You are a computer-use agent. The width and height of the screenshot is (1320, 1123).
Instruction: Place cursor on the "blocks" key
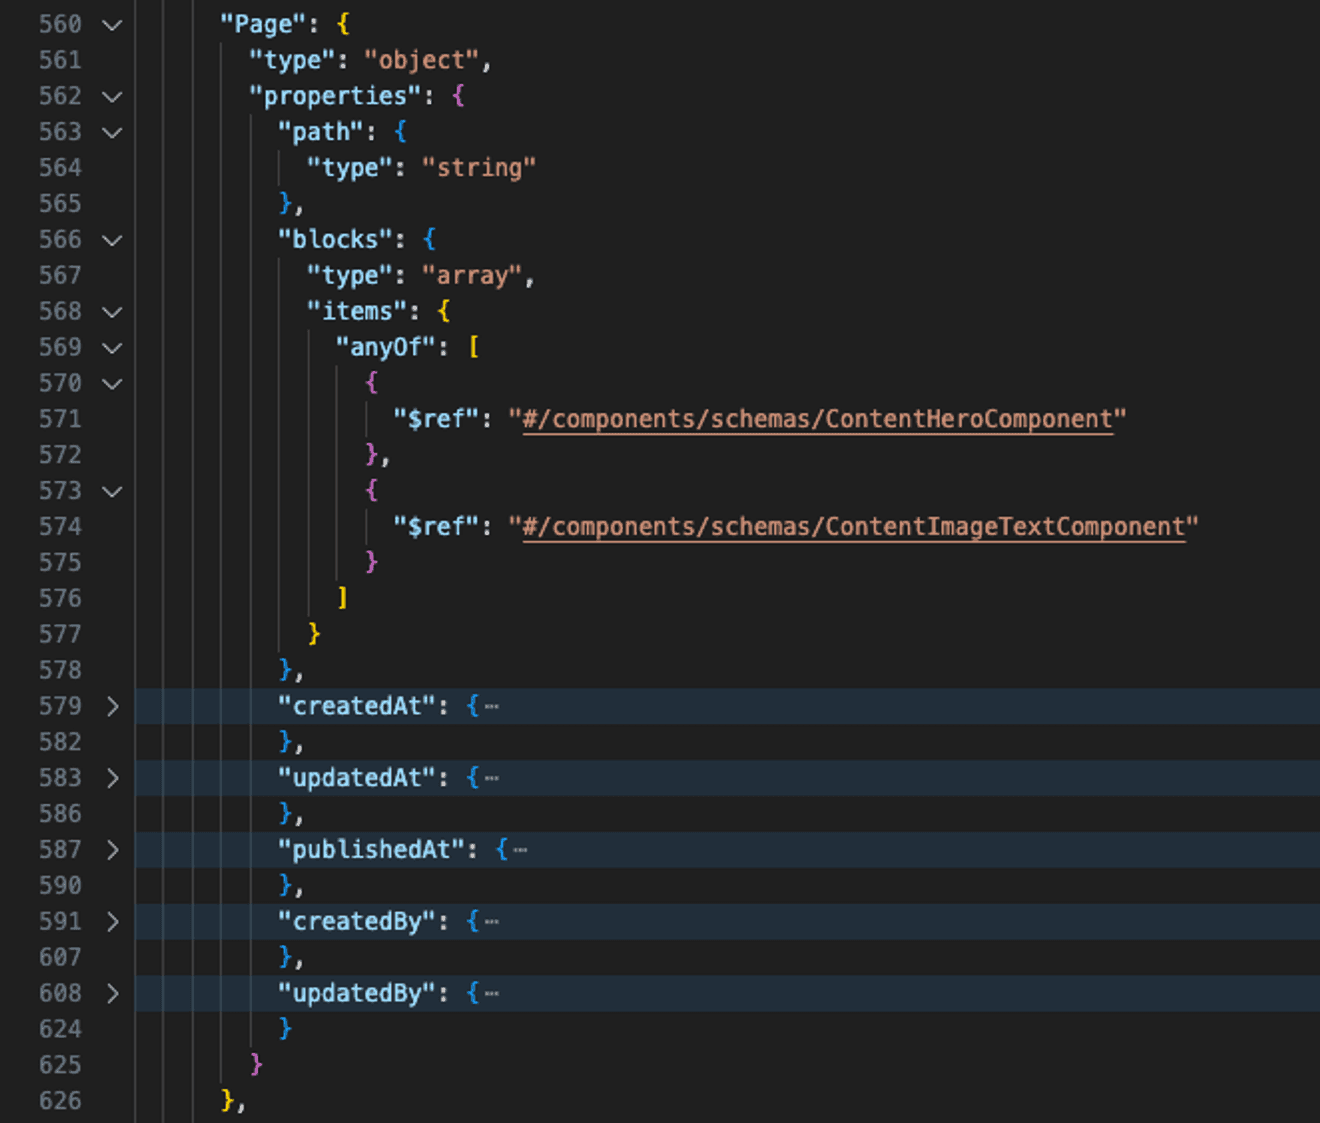[335, 240]
